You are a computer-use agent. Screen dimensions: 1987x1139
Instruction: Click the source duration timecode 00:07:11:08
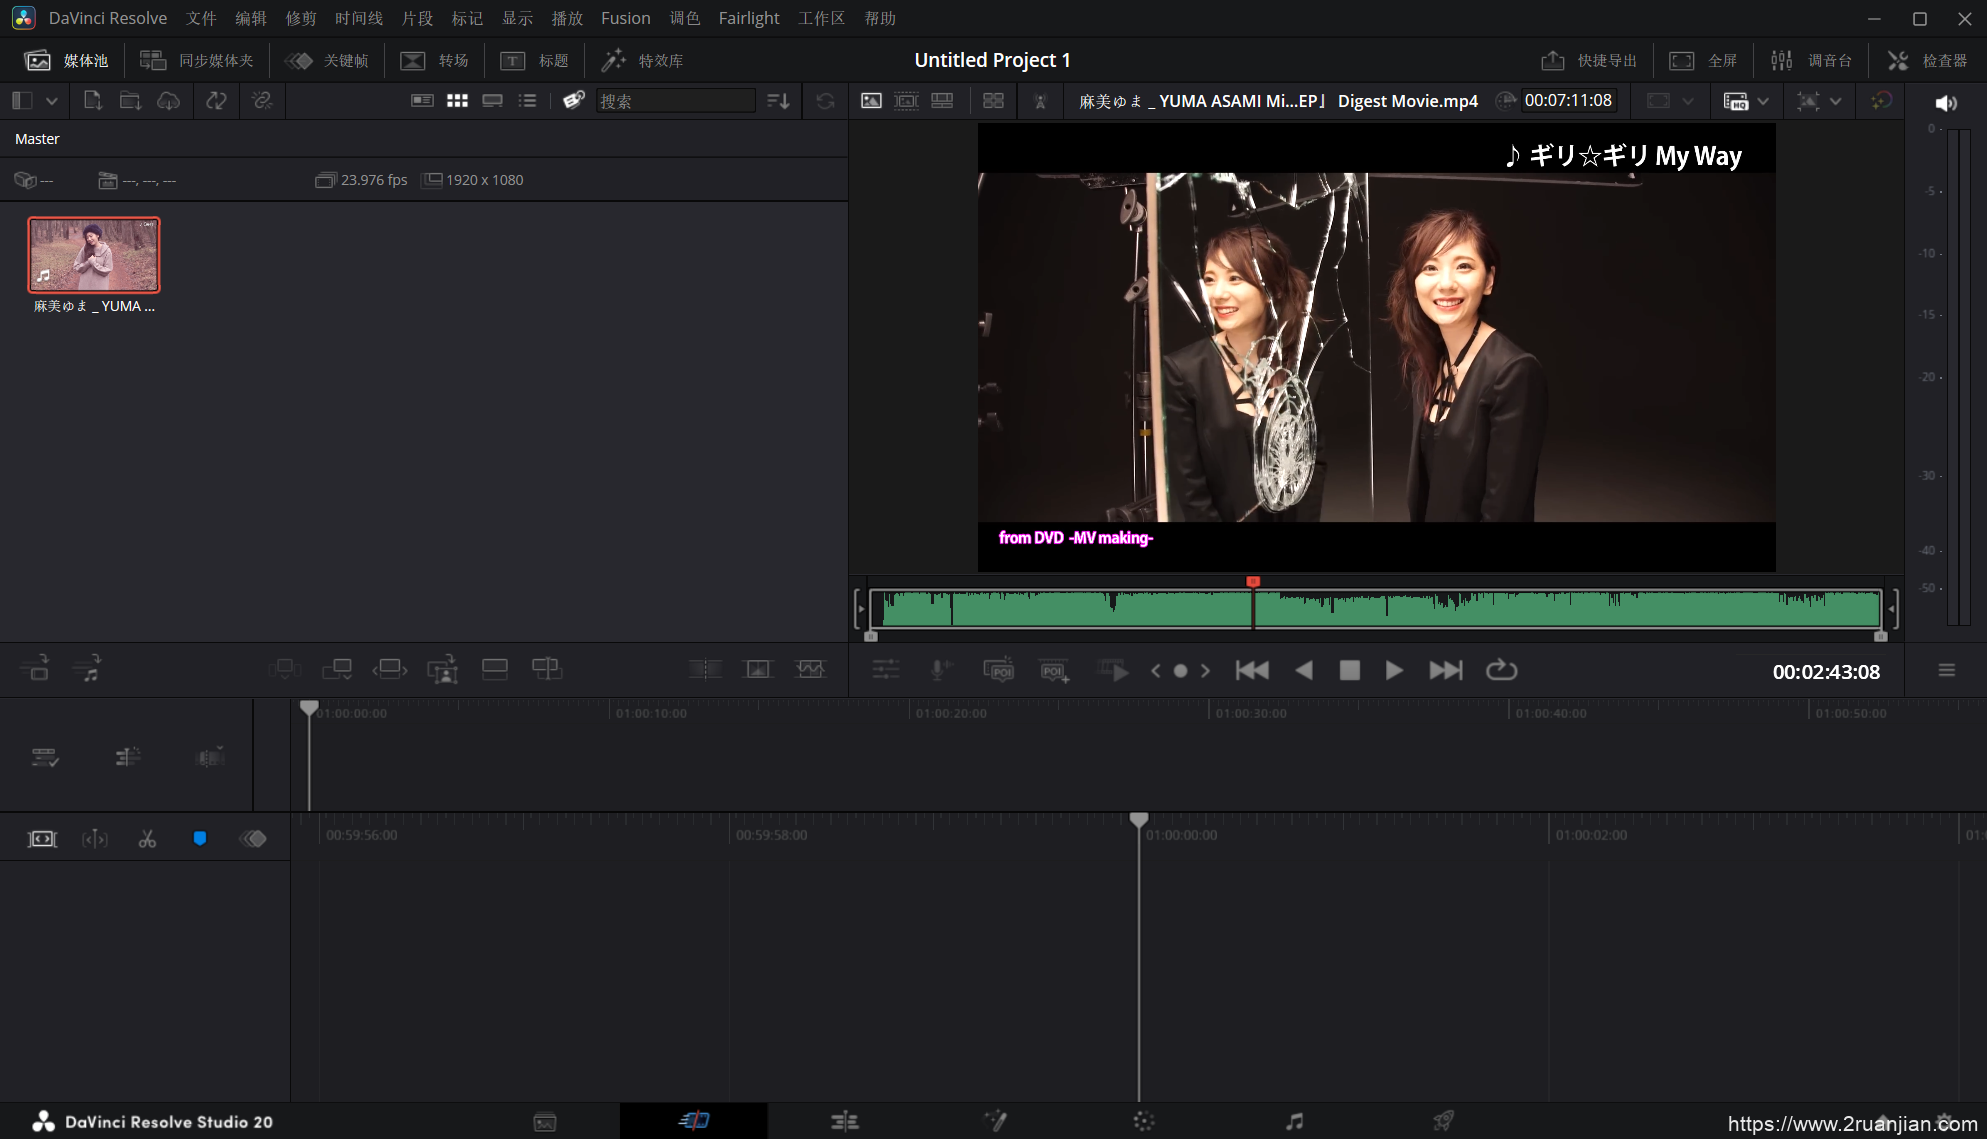pyautogui.click(x=1568, y=101)
